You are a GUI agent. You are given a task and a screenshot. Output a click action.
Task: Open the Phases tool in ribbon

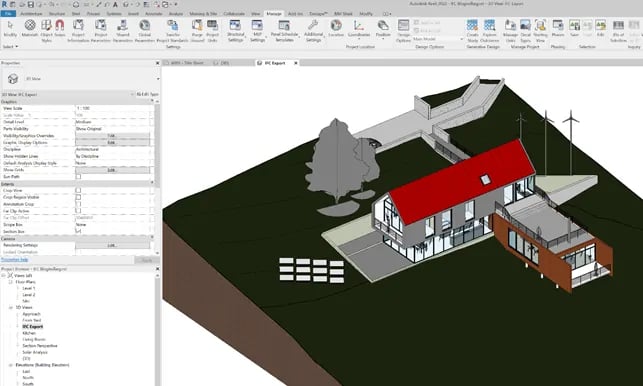(x=558, y=28)
